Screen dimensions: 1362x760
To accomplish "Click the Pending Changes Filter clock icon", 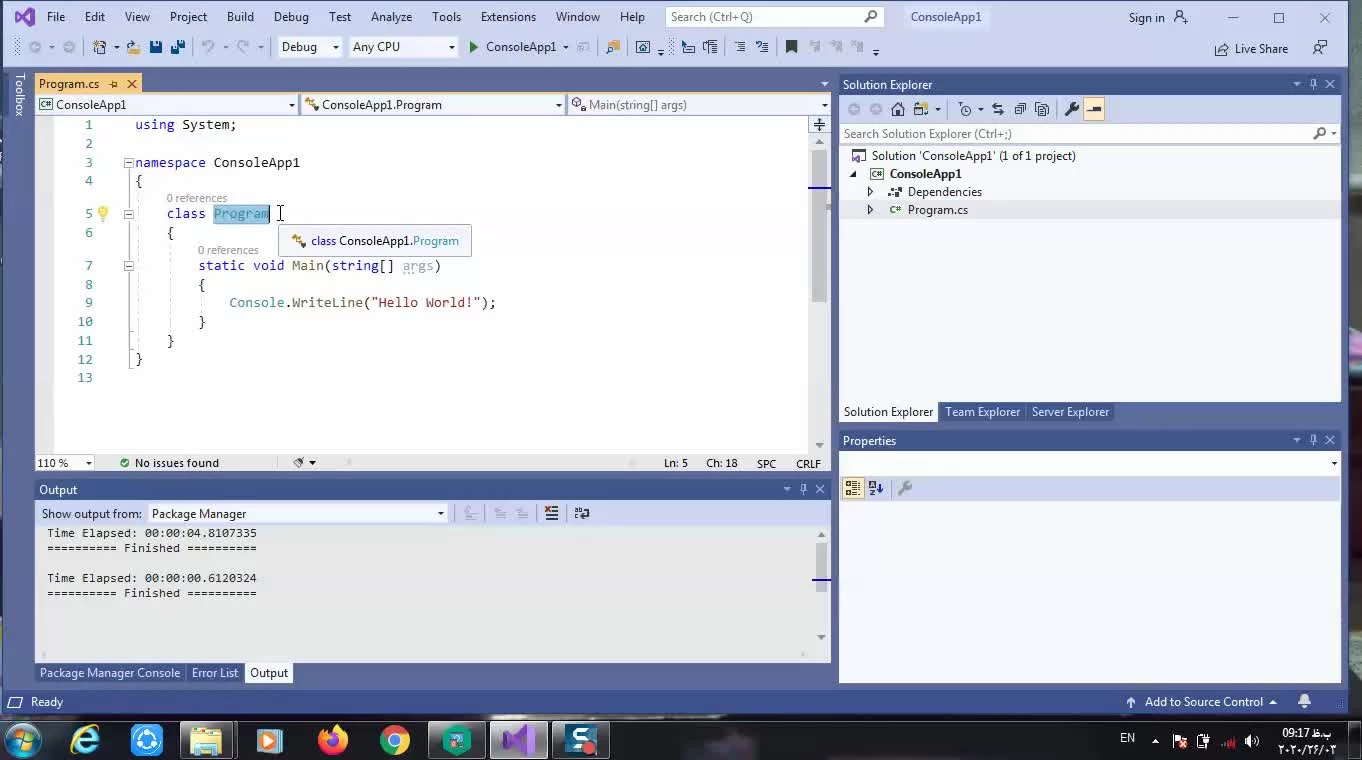I will click(x=965, y=109).
